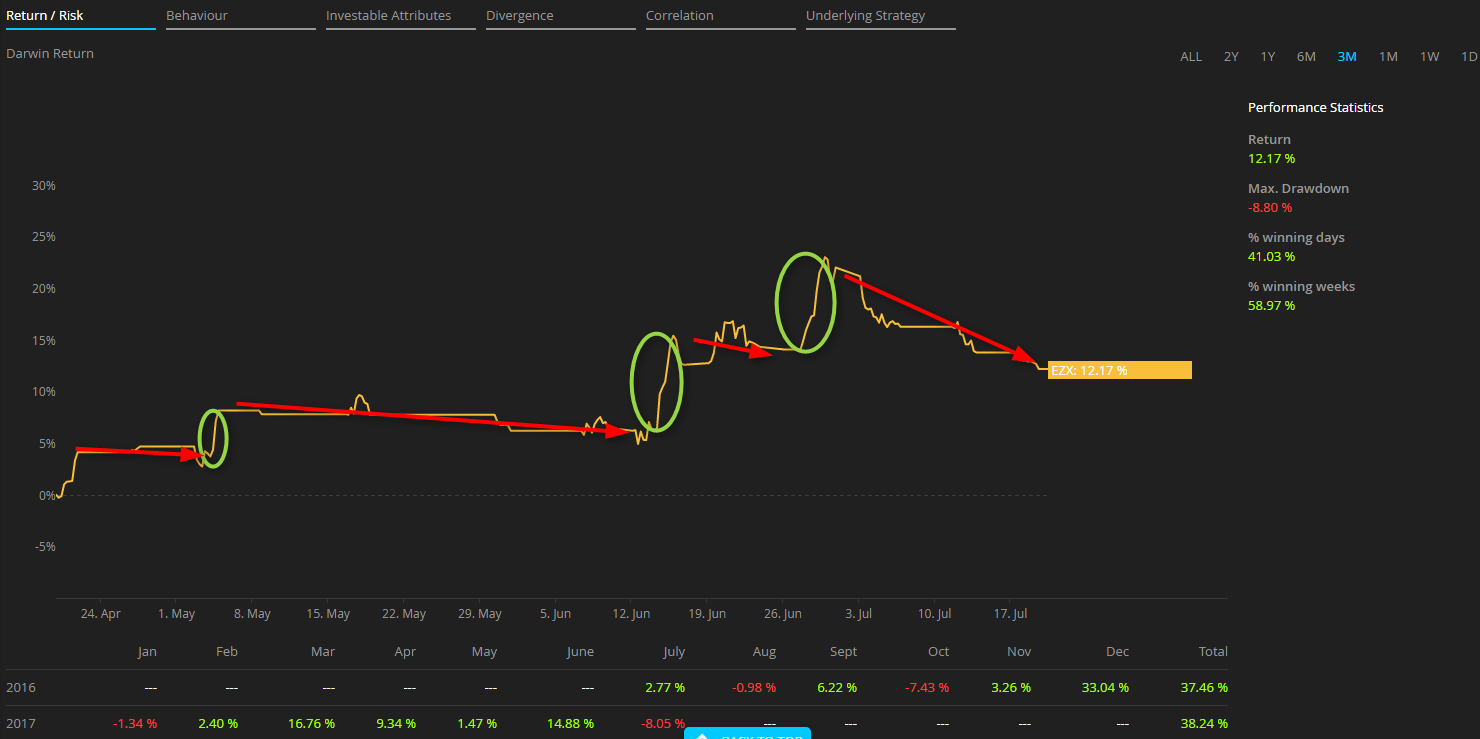Screen dimensions: 1480x739
Task: Click 2016 July return 2.77 %
Action: pos(666,688)
